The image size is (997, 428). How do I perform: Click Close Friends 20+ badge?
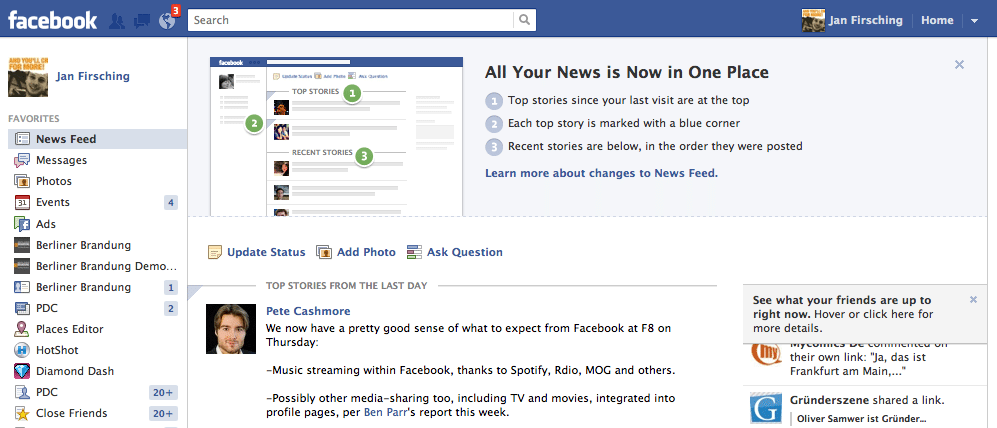(163, 413)
